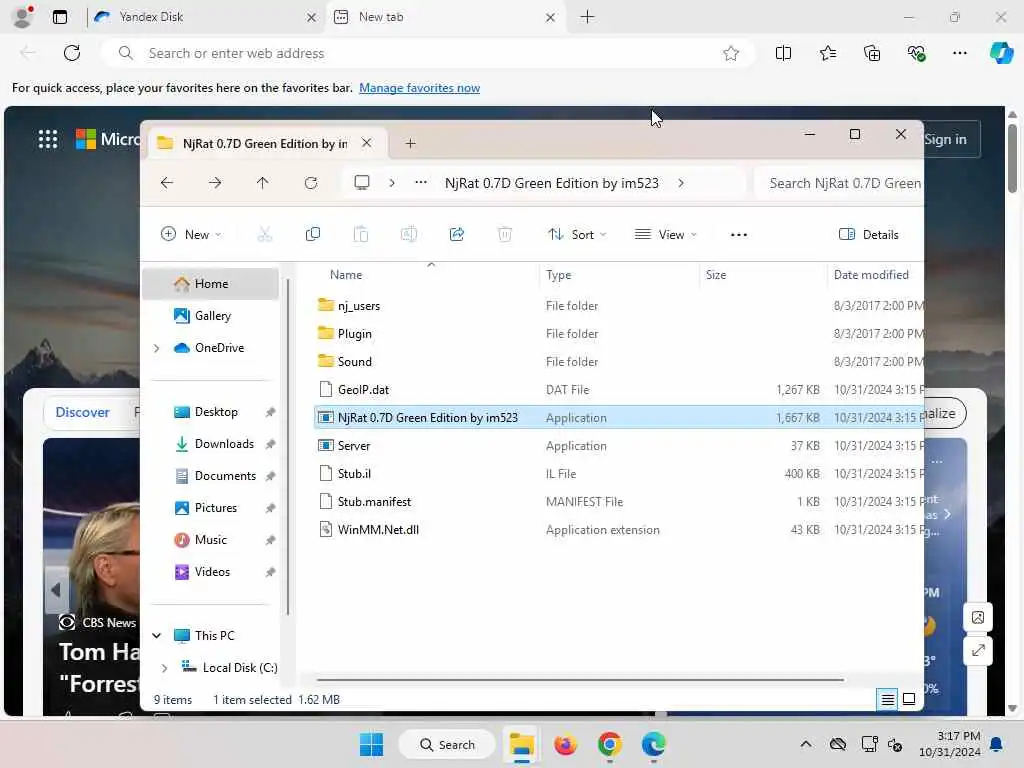Open the Sort dropdown
Image resolution: width=1024 pixels, height=768 pixels.
pyautogui.click(x=577, y=234)
